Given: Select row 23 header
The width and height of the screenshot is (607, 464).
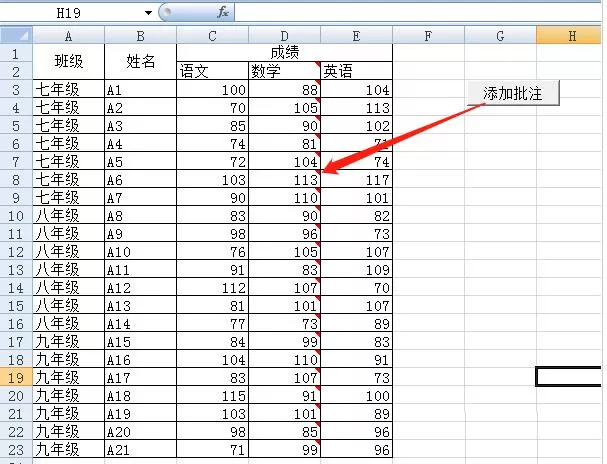Looking at the screenshot, I should pyautogui.click(x=16, y=449).
